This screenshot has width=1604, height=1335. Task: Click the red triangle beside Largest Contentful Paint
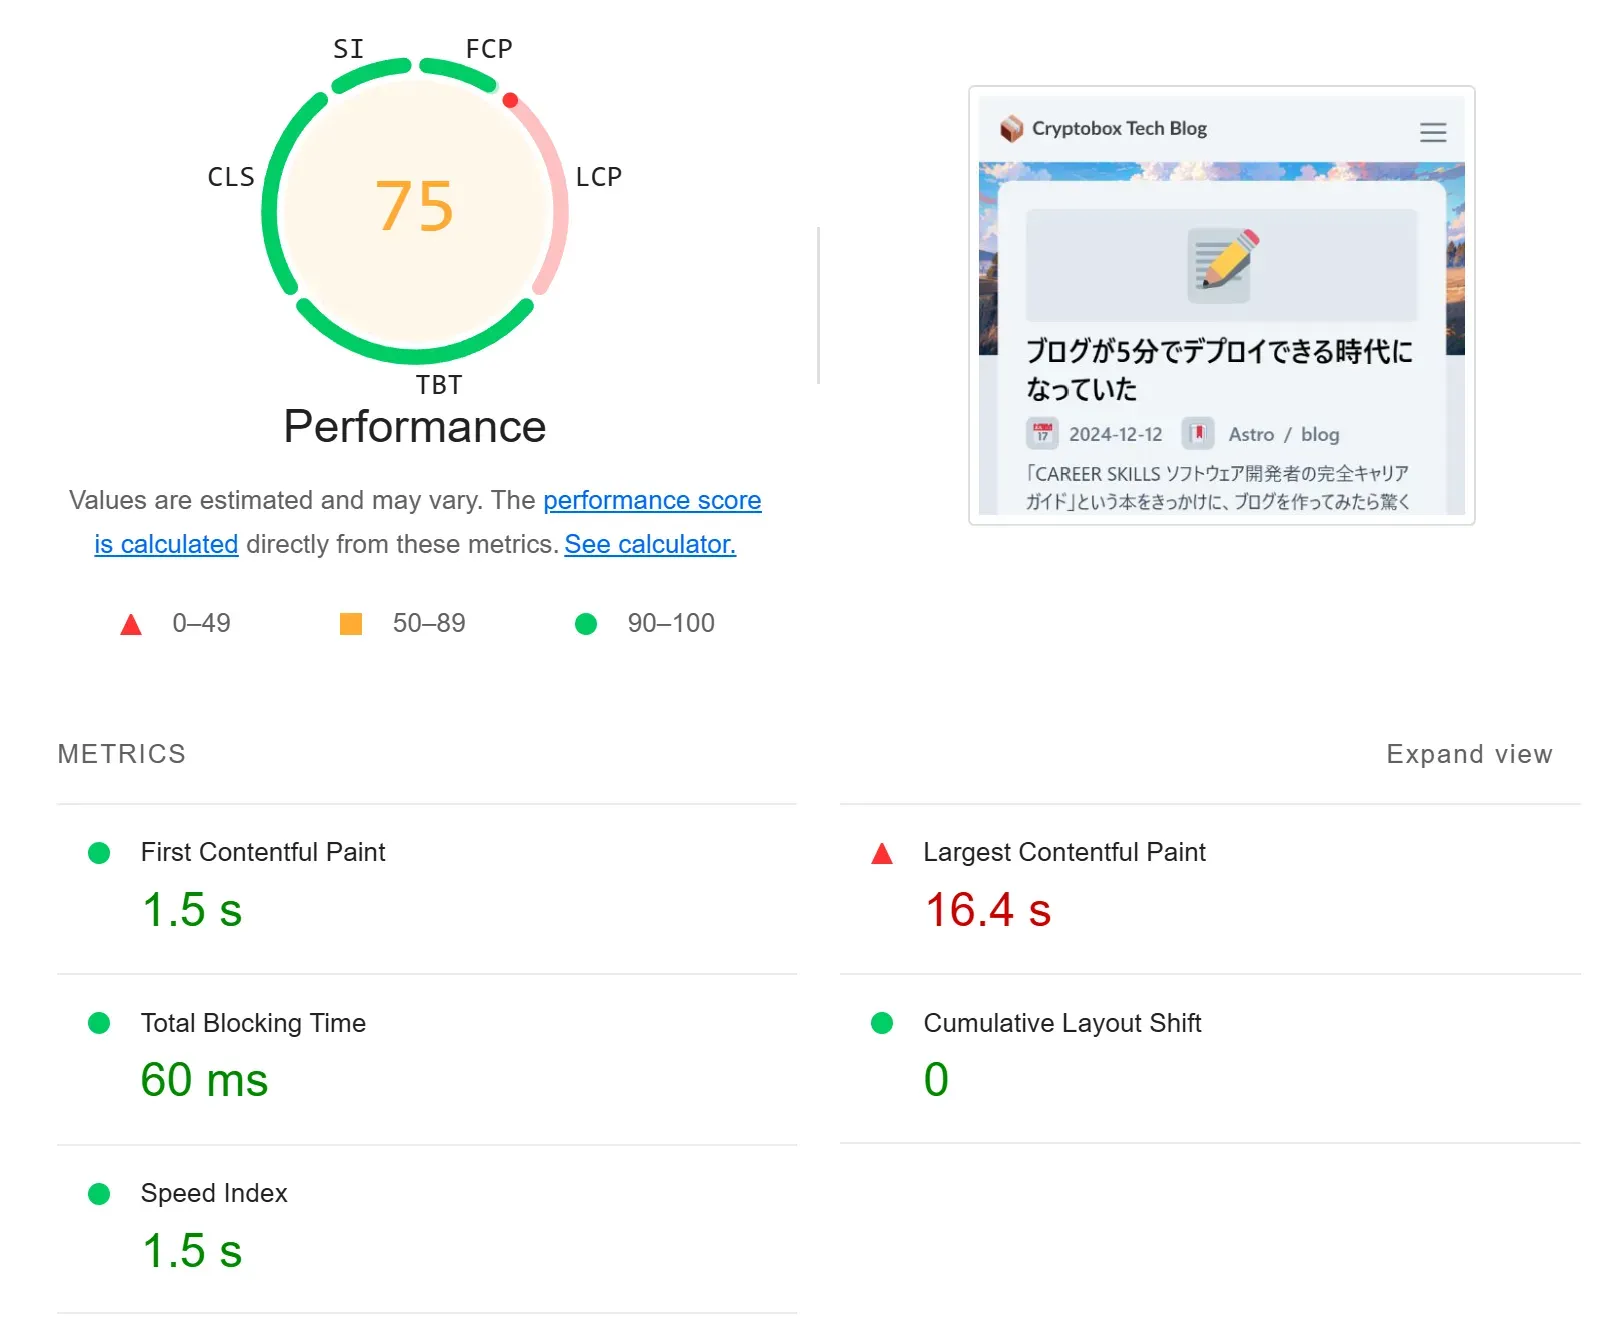click(x=882, y=854)
